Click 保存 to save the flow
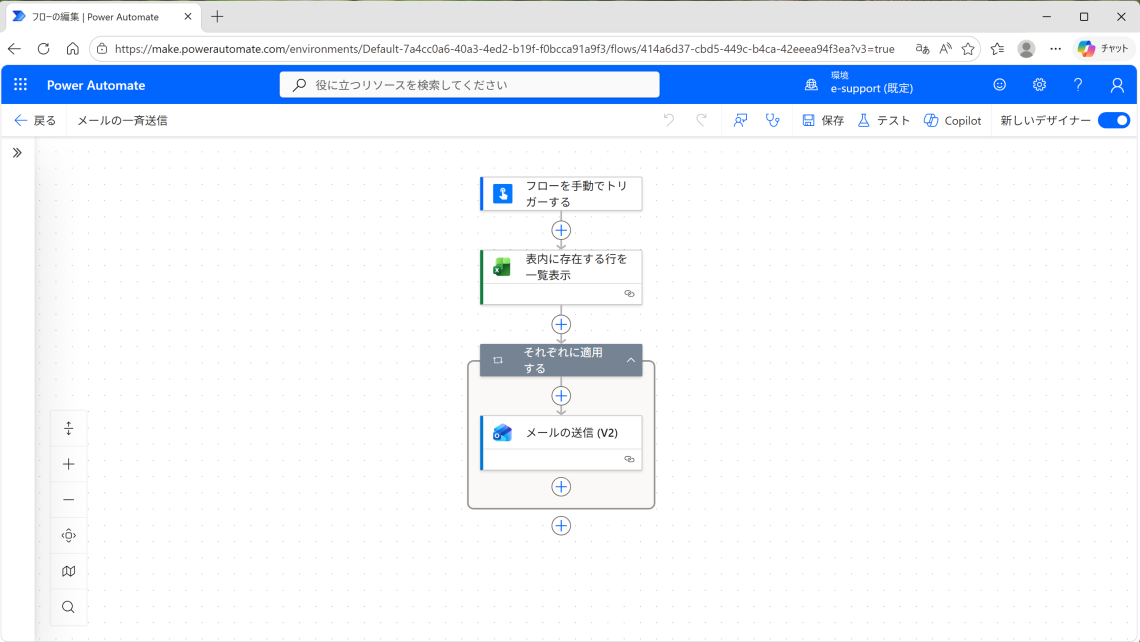This screenshot has width=1140, height=642. coord(823,120)
